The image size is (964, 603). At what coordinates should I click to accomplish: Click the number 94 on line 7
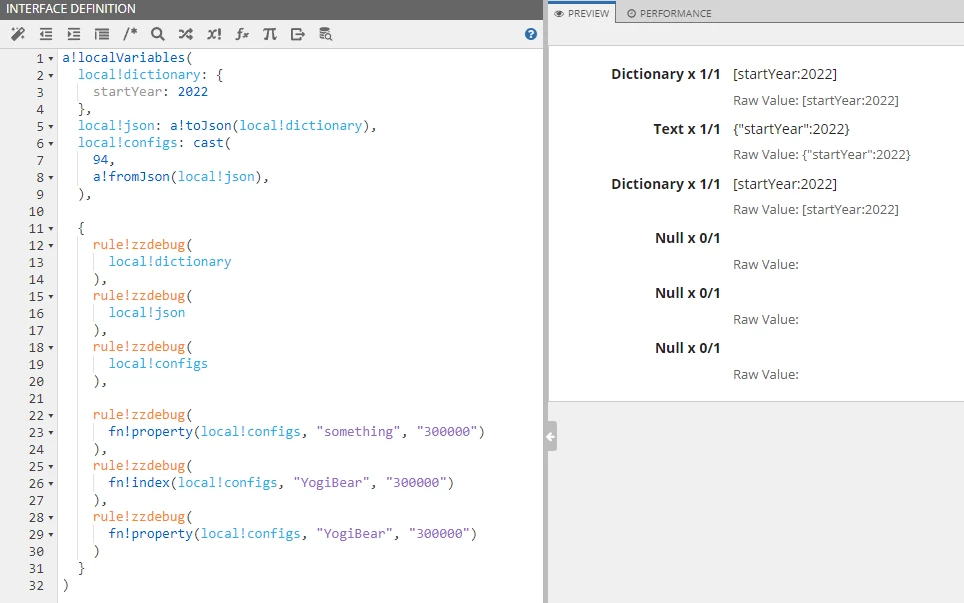click(100, 160)
